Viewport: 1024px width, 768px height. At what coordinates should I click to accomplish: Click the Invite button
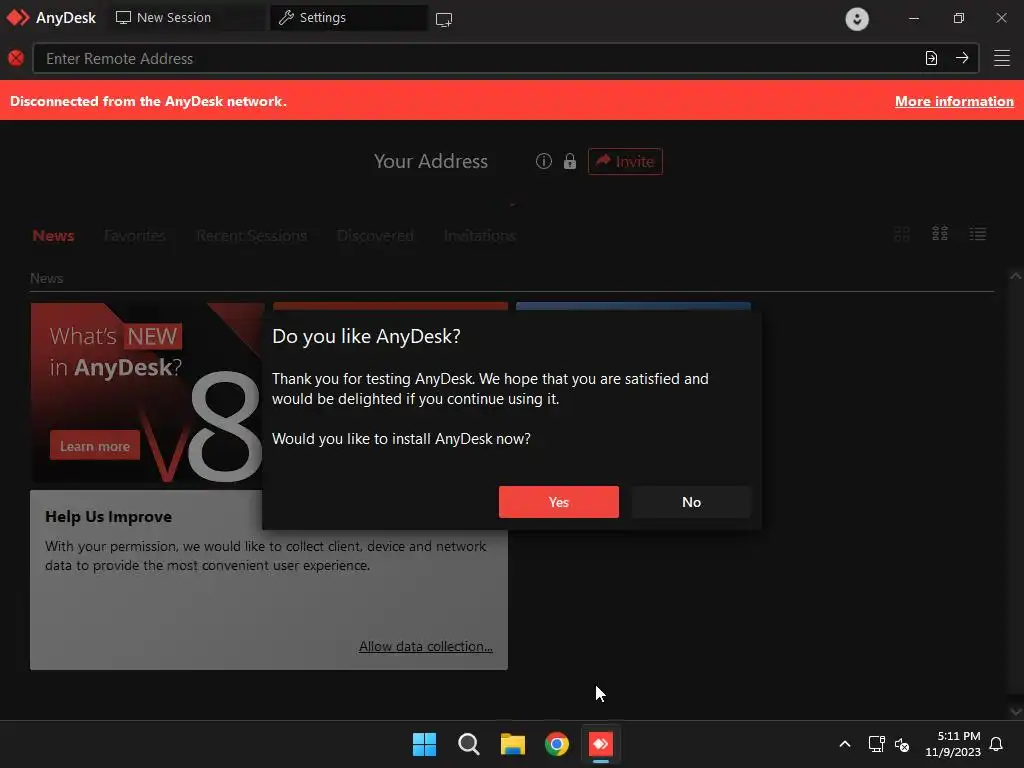625,161
